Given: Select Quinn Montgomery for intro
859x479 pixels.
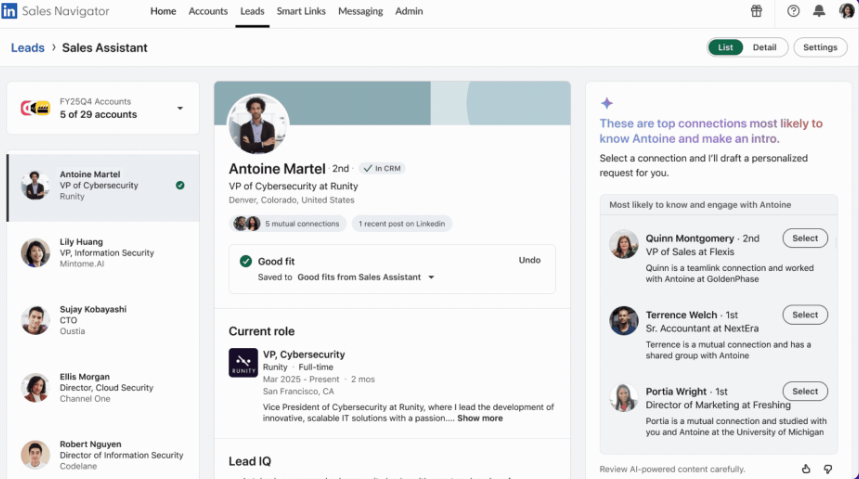Looking at the screenshot, I should (x=805, y=238).
